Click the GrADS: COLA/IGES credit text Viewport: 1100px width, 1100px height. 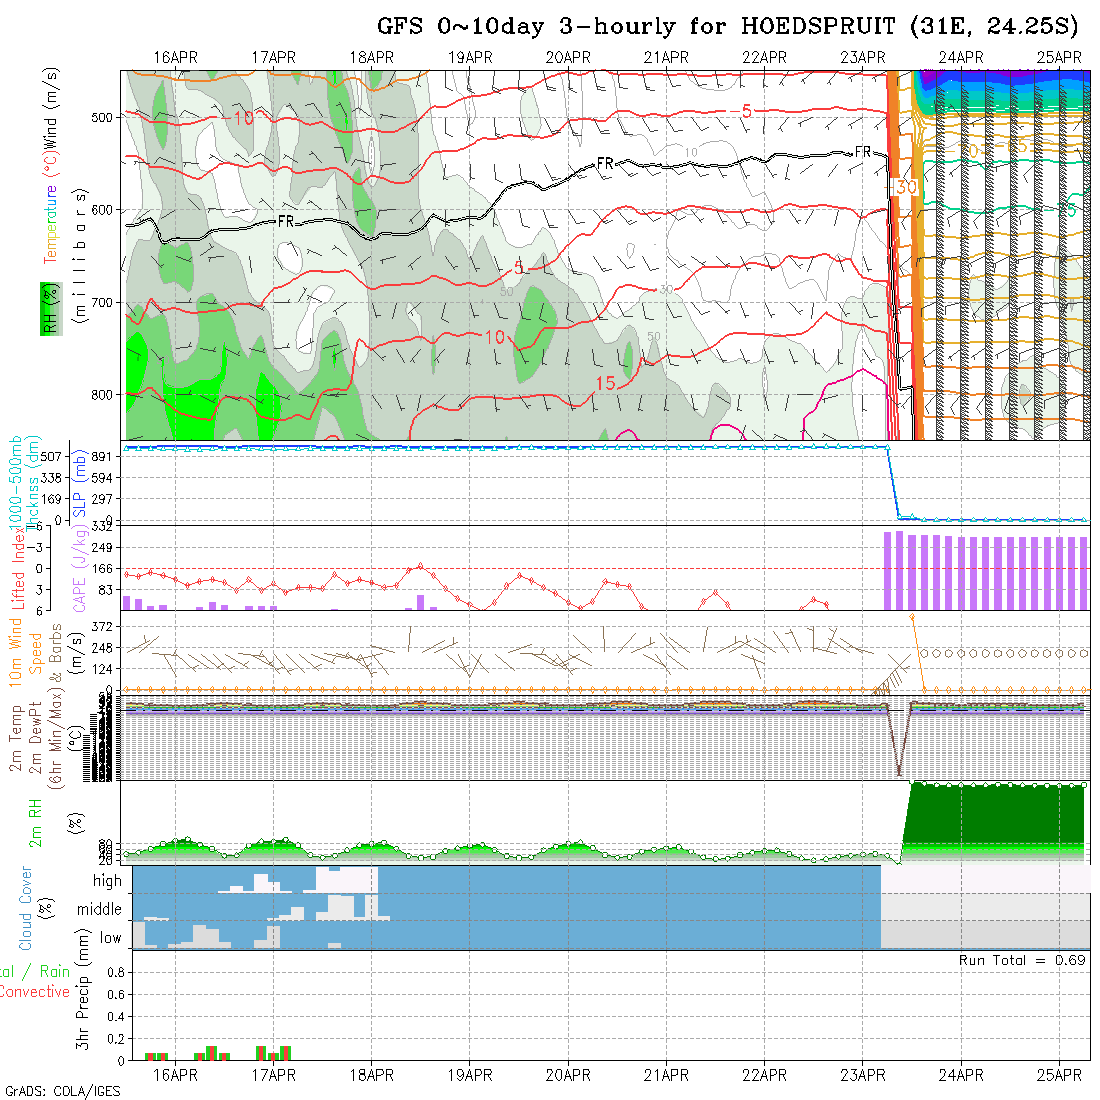62,1092
